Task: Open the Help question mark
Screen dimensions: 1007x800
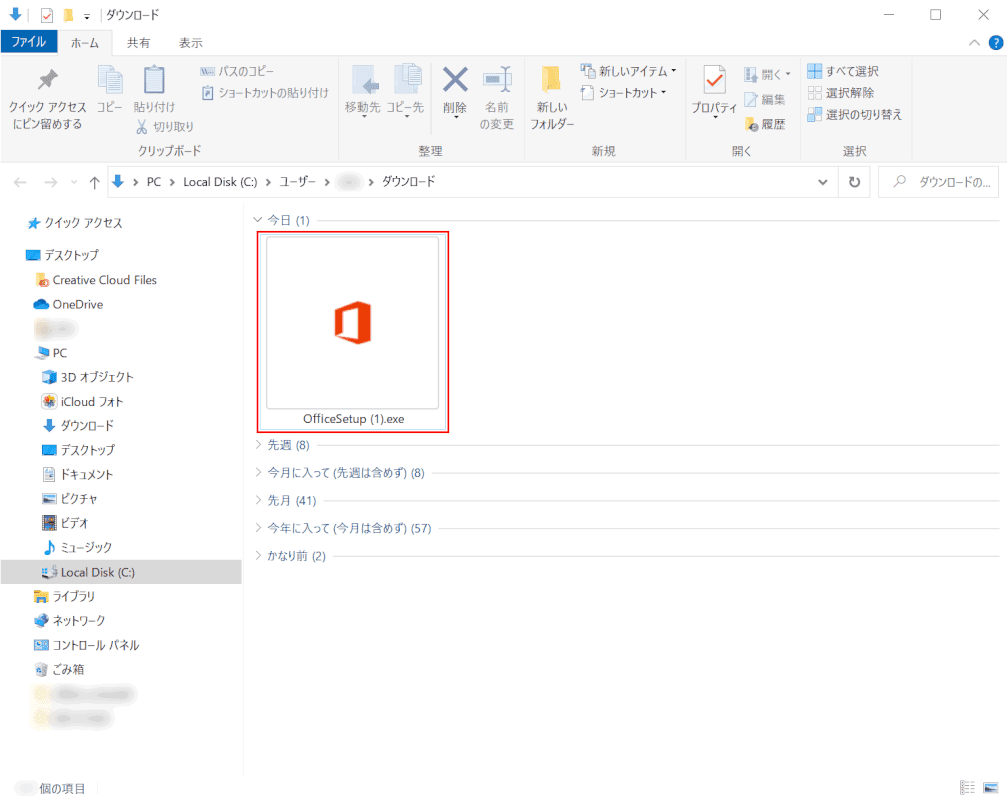Action: pyautogui.click(x=995, y=43)
